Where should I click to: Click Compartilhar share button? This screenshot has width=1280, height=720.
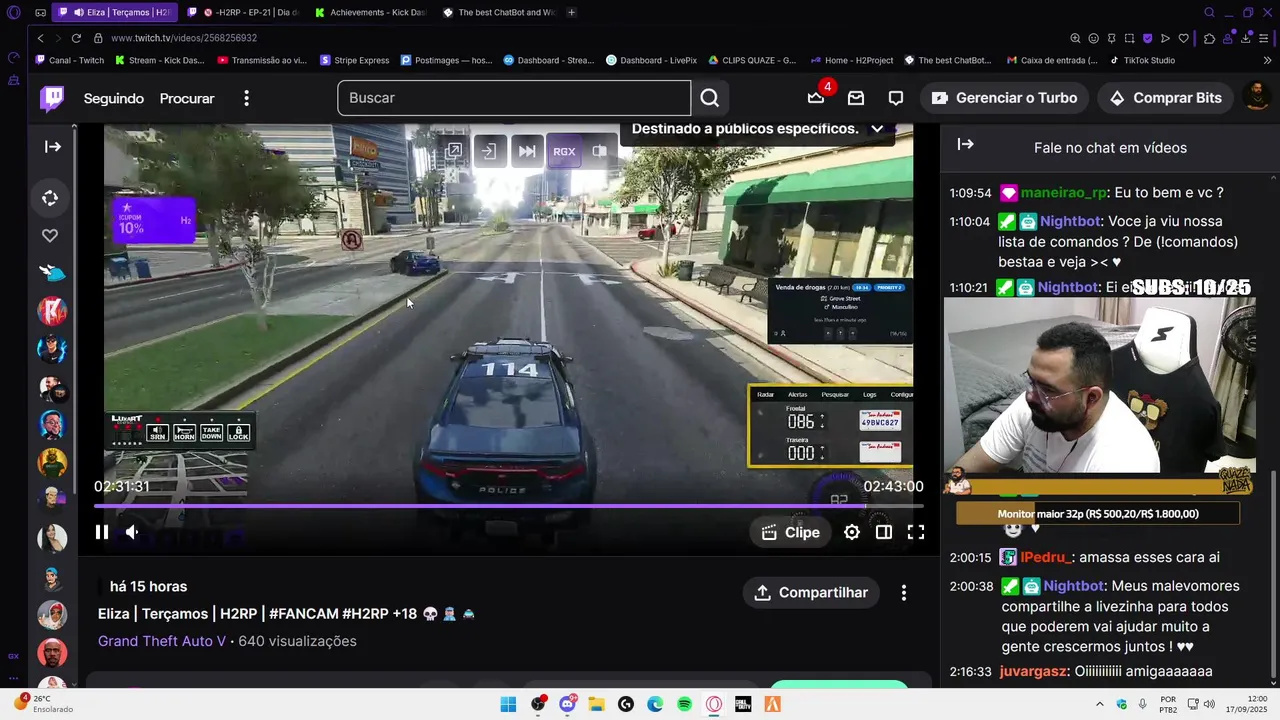(x=811, y=593)
